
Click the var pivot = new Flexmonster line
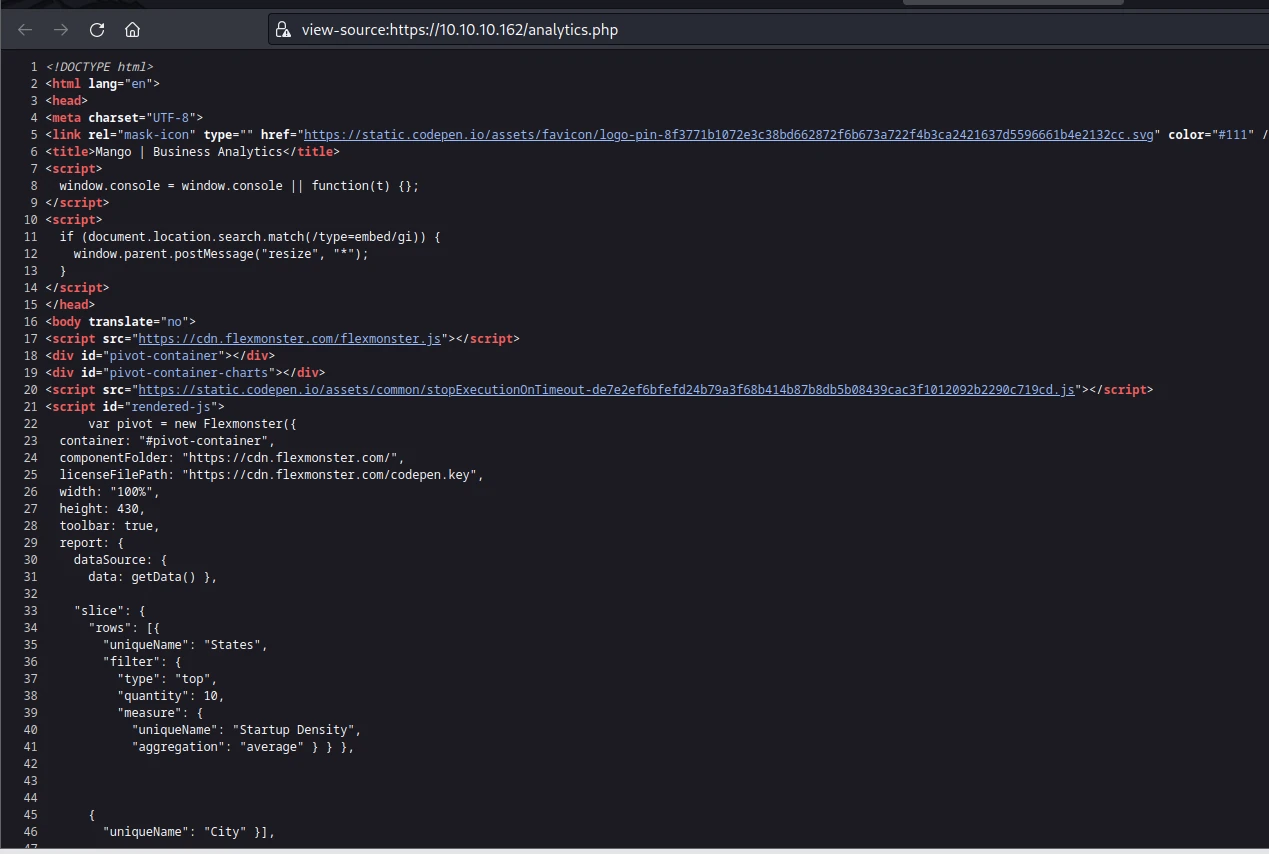pos(192,423)
